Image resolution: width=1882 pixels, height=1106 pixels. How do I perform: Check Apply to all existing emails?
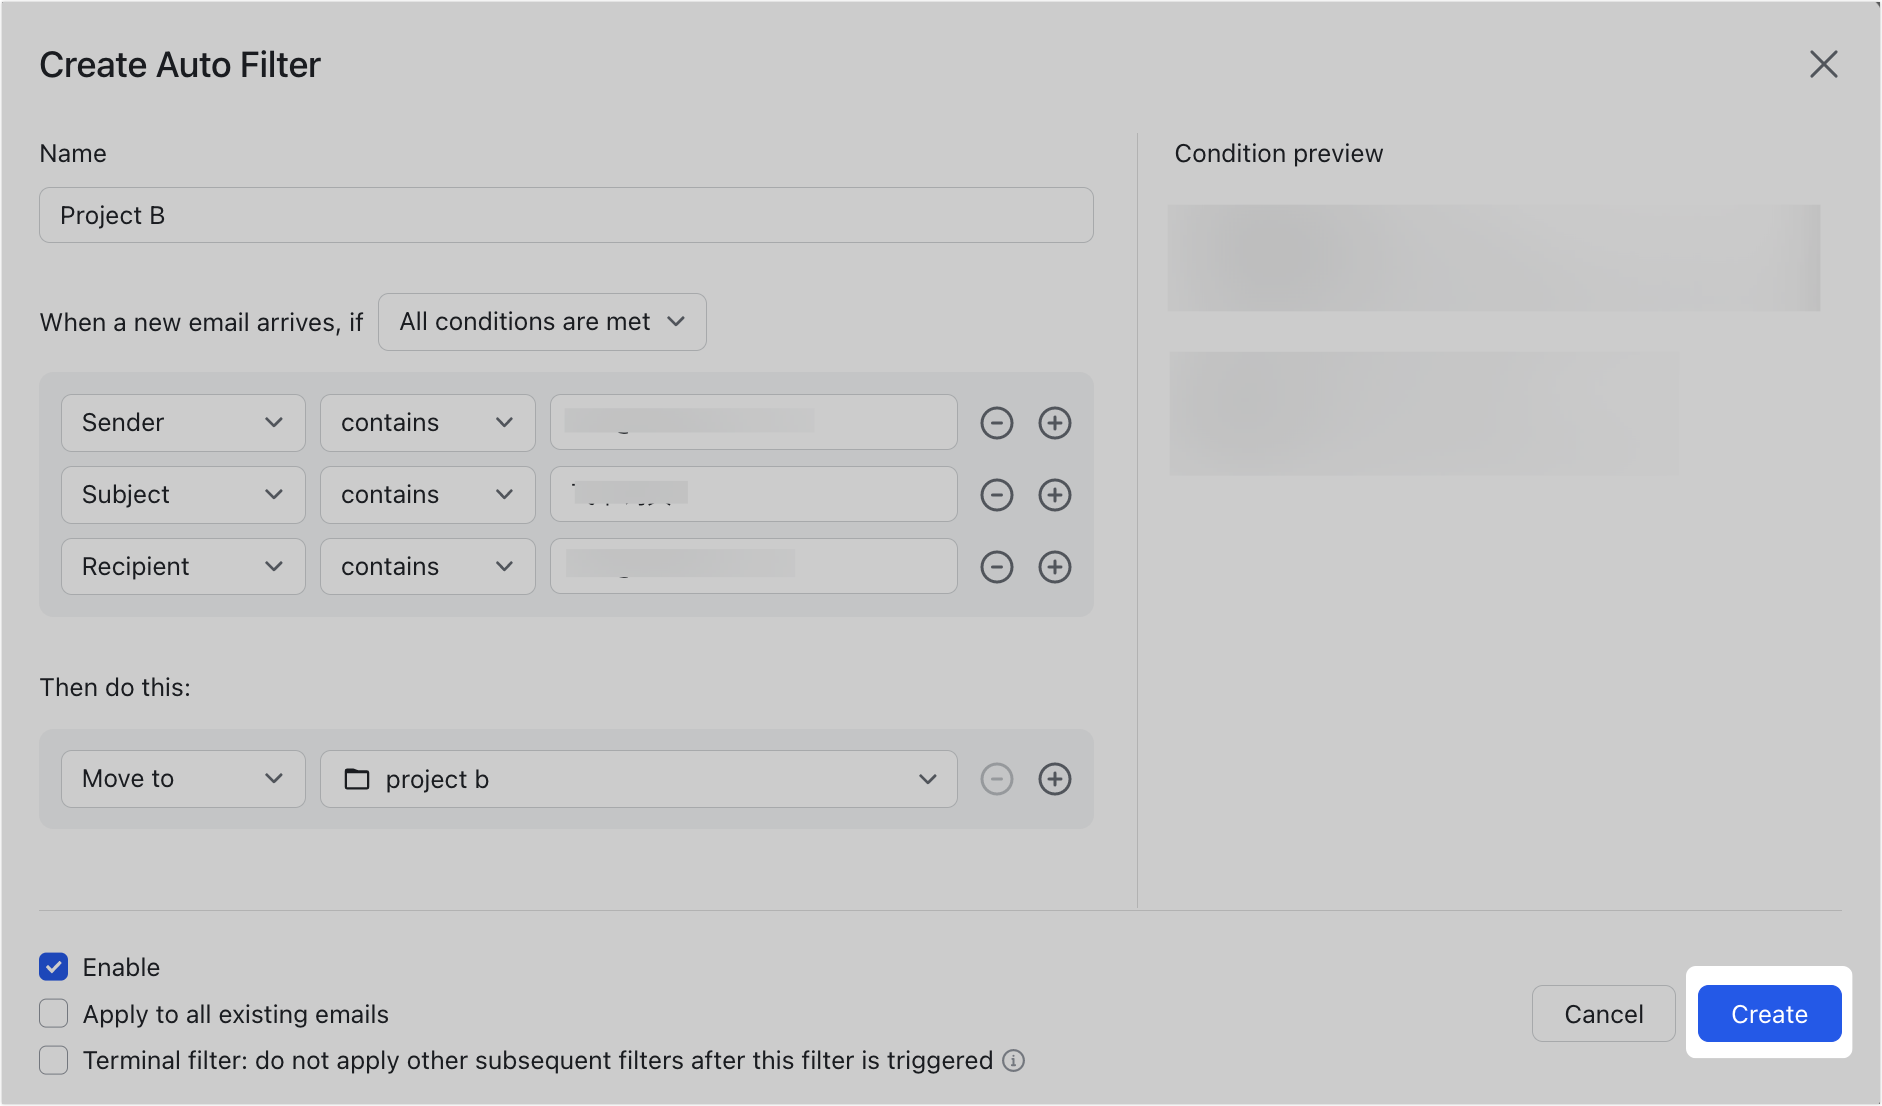[53, 1013]
